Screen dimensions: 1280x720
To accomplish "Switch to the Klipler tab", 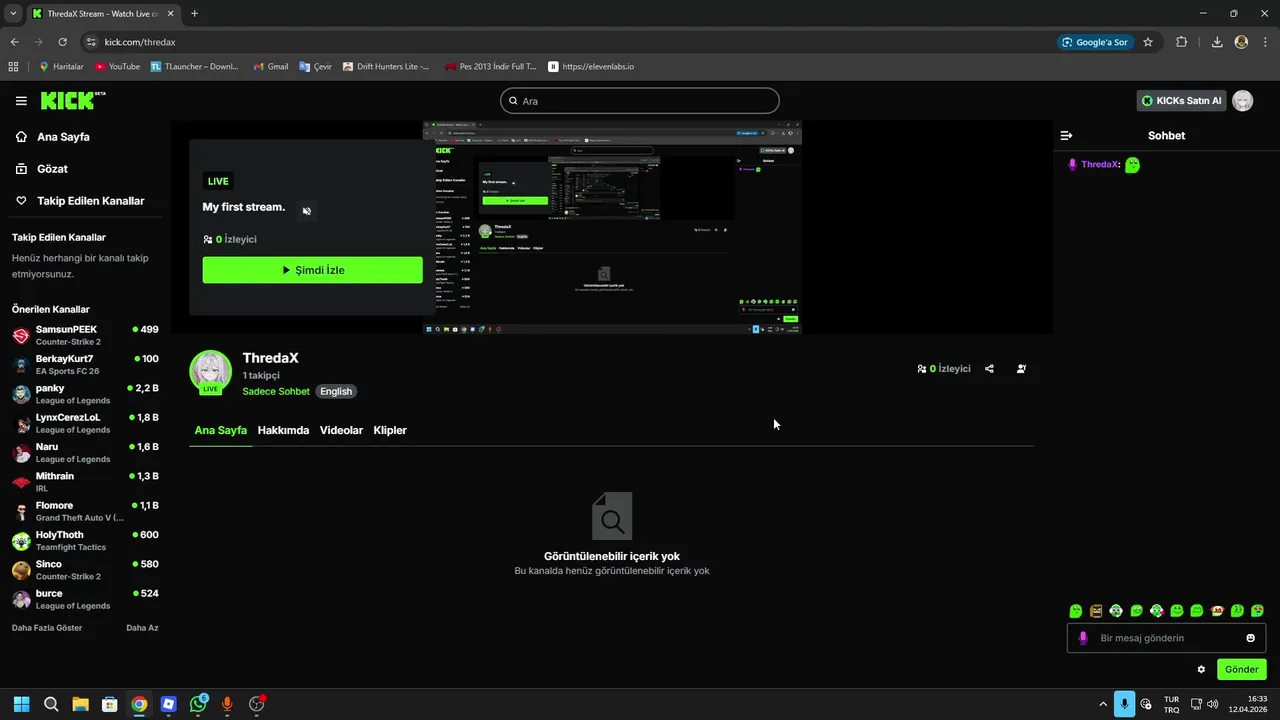I will coord(390,430).
